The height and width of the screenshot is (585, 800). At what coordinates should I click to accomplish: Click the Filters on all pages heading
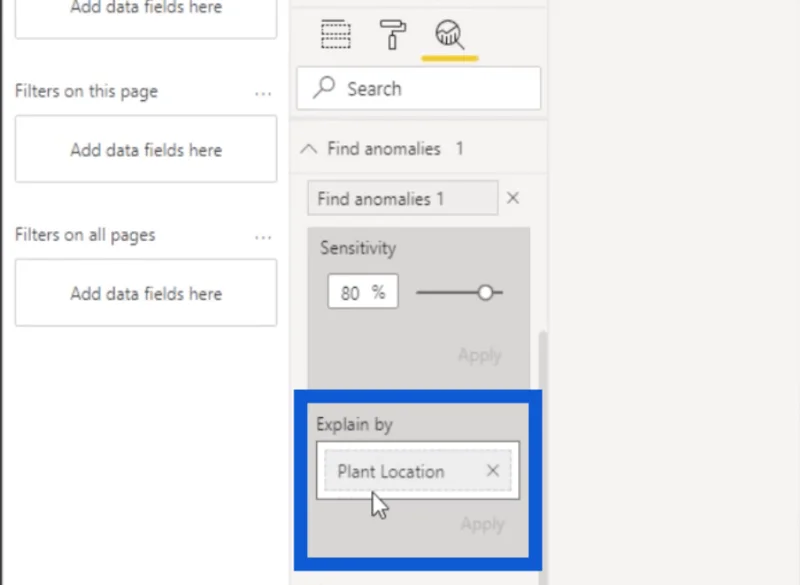coord(85,235)
